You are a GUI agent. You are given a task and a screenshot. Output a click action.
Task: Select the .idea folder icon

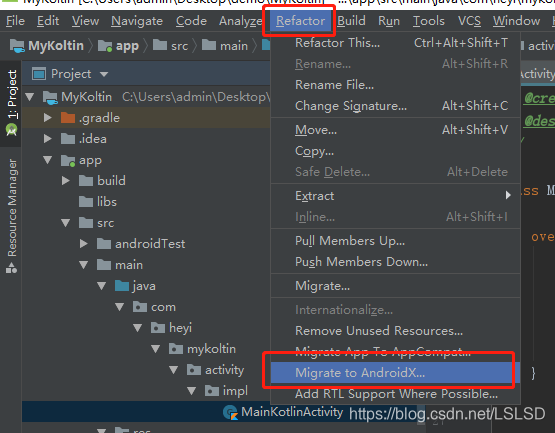coord(68,139)
